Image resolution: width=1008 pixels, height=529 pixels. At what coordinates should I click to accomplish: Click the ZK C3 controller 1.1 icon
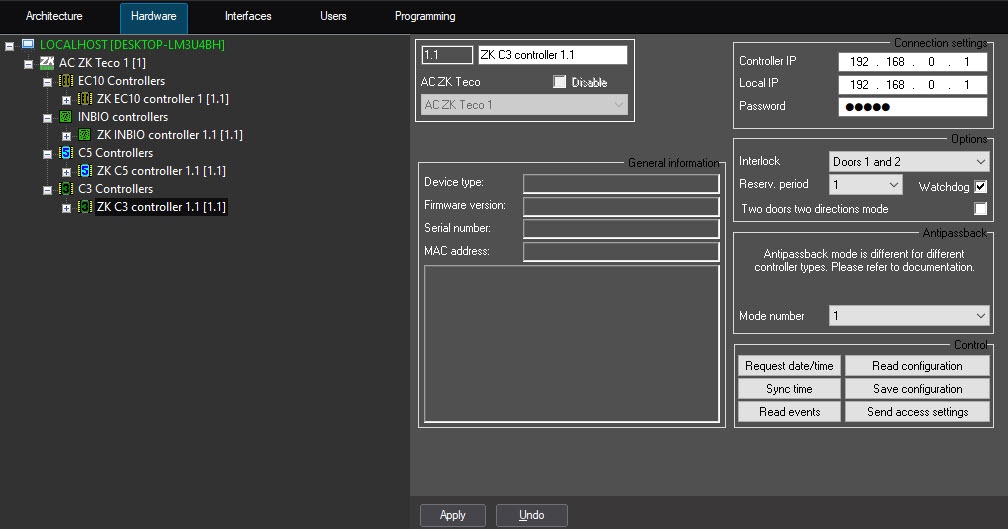click(x=85, y=207)
